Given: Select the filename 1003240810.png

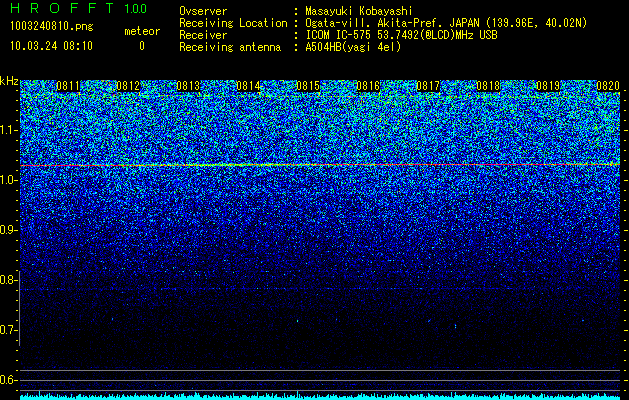Looking at the screenshot, I should pyautogui.click(x=52, y=27).
